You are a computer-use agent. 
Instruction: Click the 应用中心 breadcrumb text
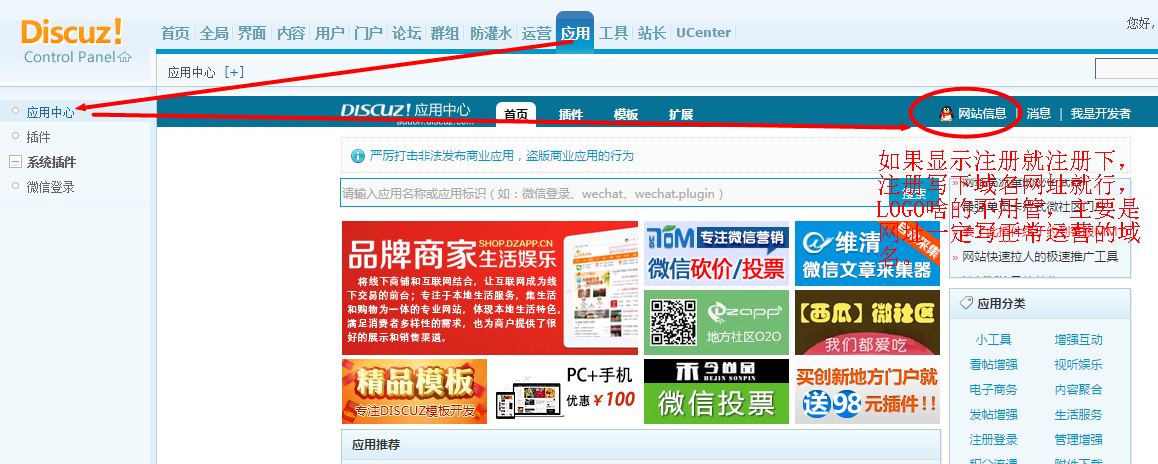point(191,72)
